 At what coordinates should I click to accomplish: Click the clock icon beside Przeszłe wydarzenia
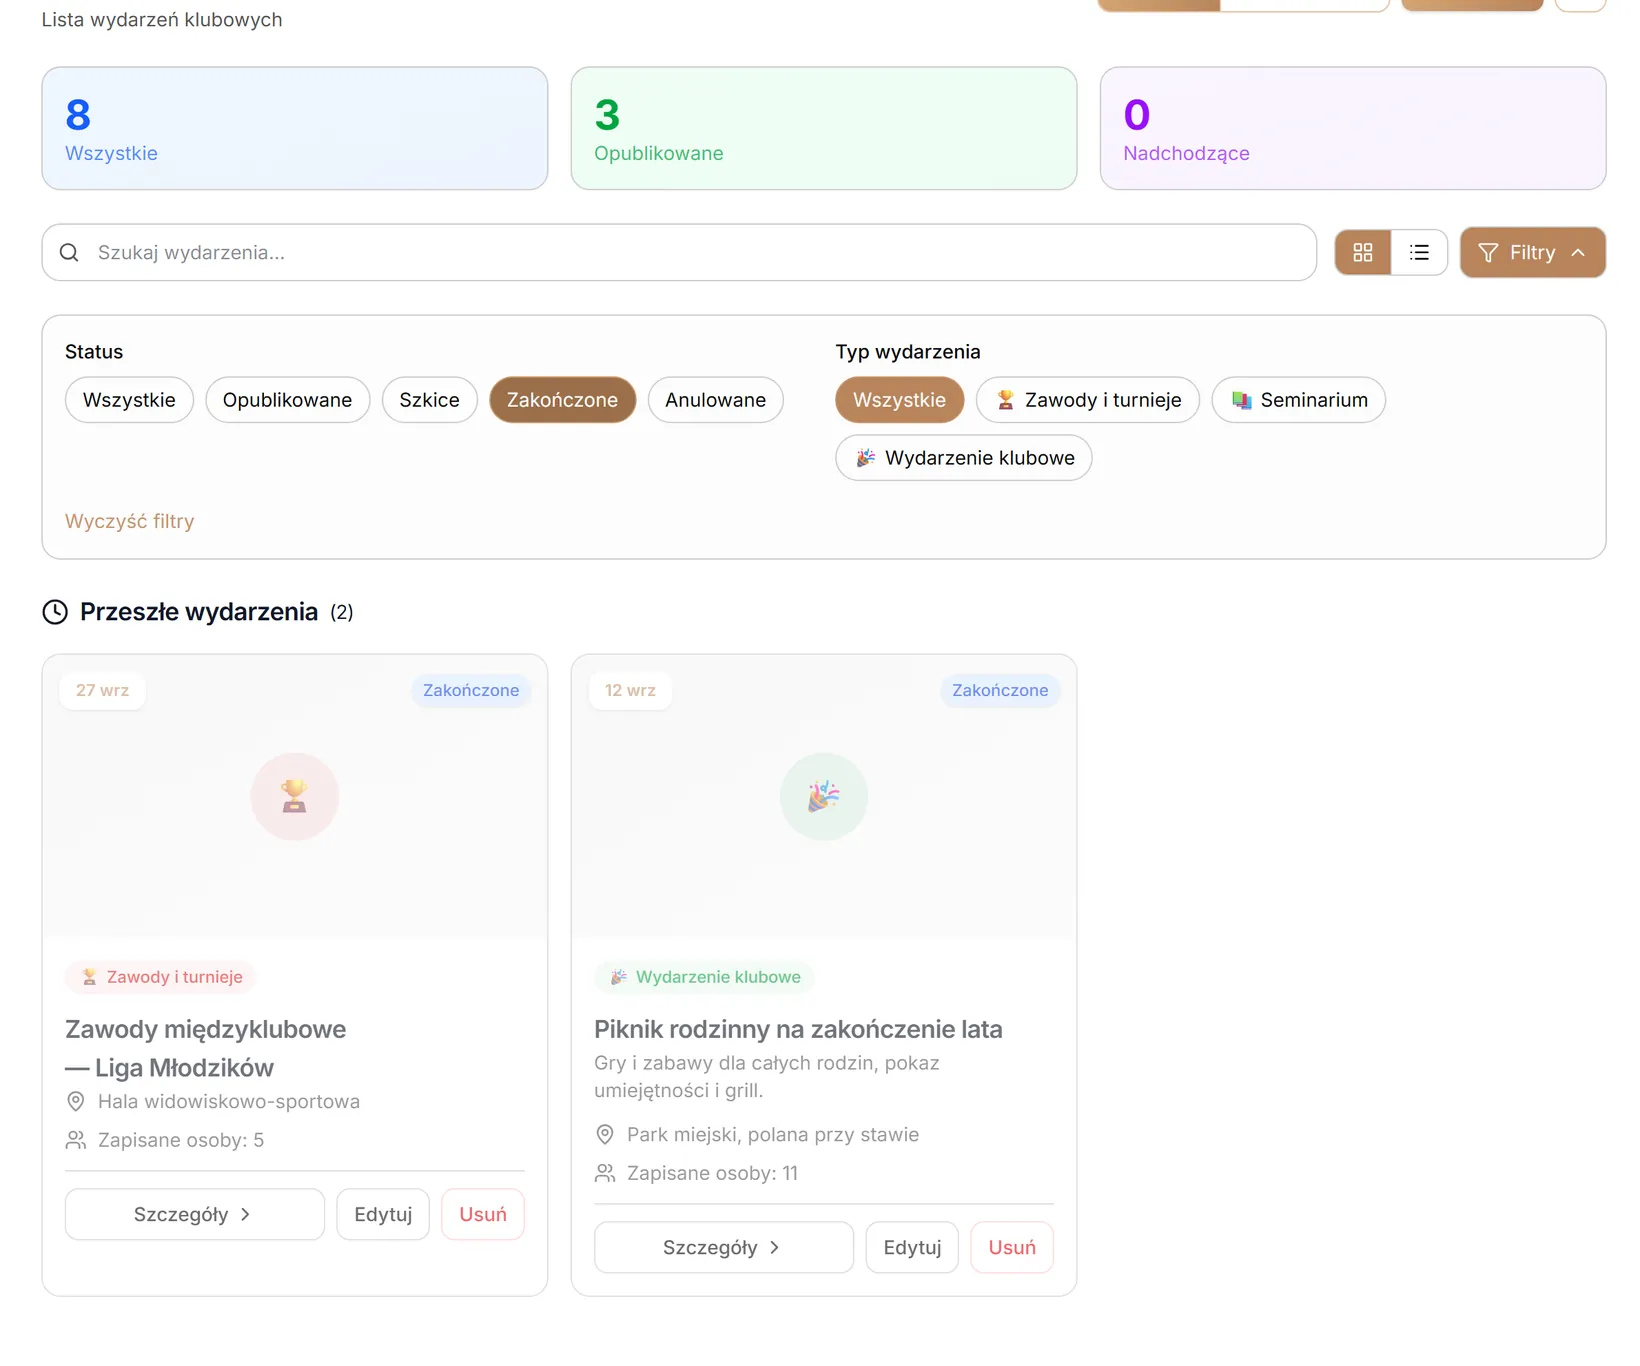point(55,612)
